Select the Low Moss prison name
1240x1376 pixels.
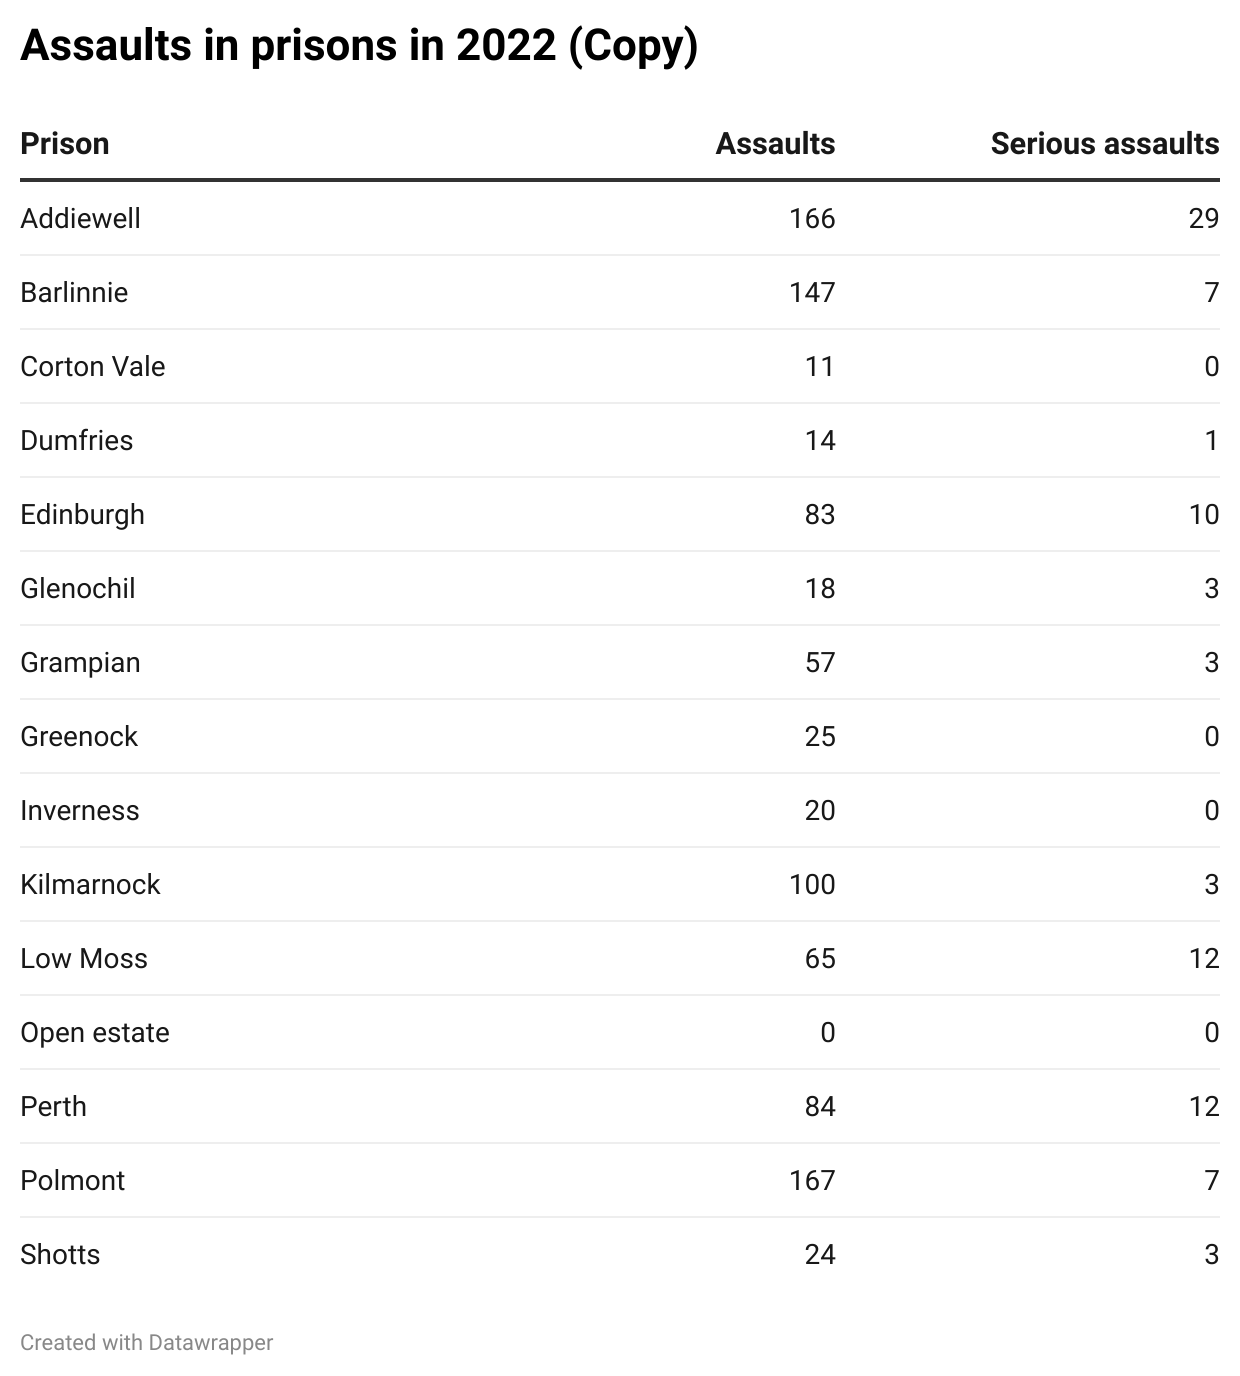click(x=84, y=958)
